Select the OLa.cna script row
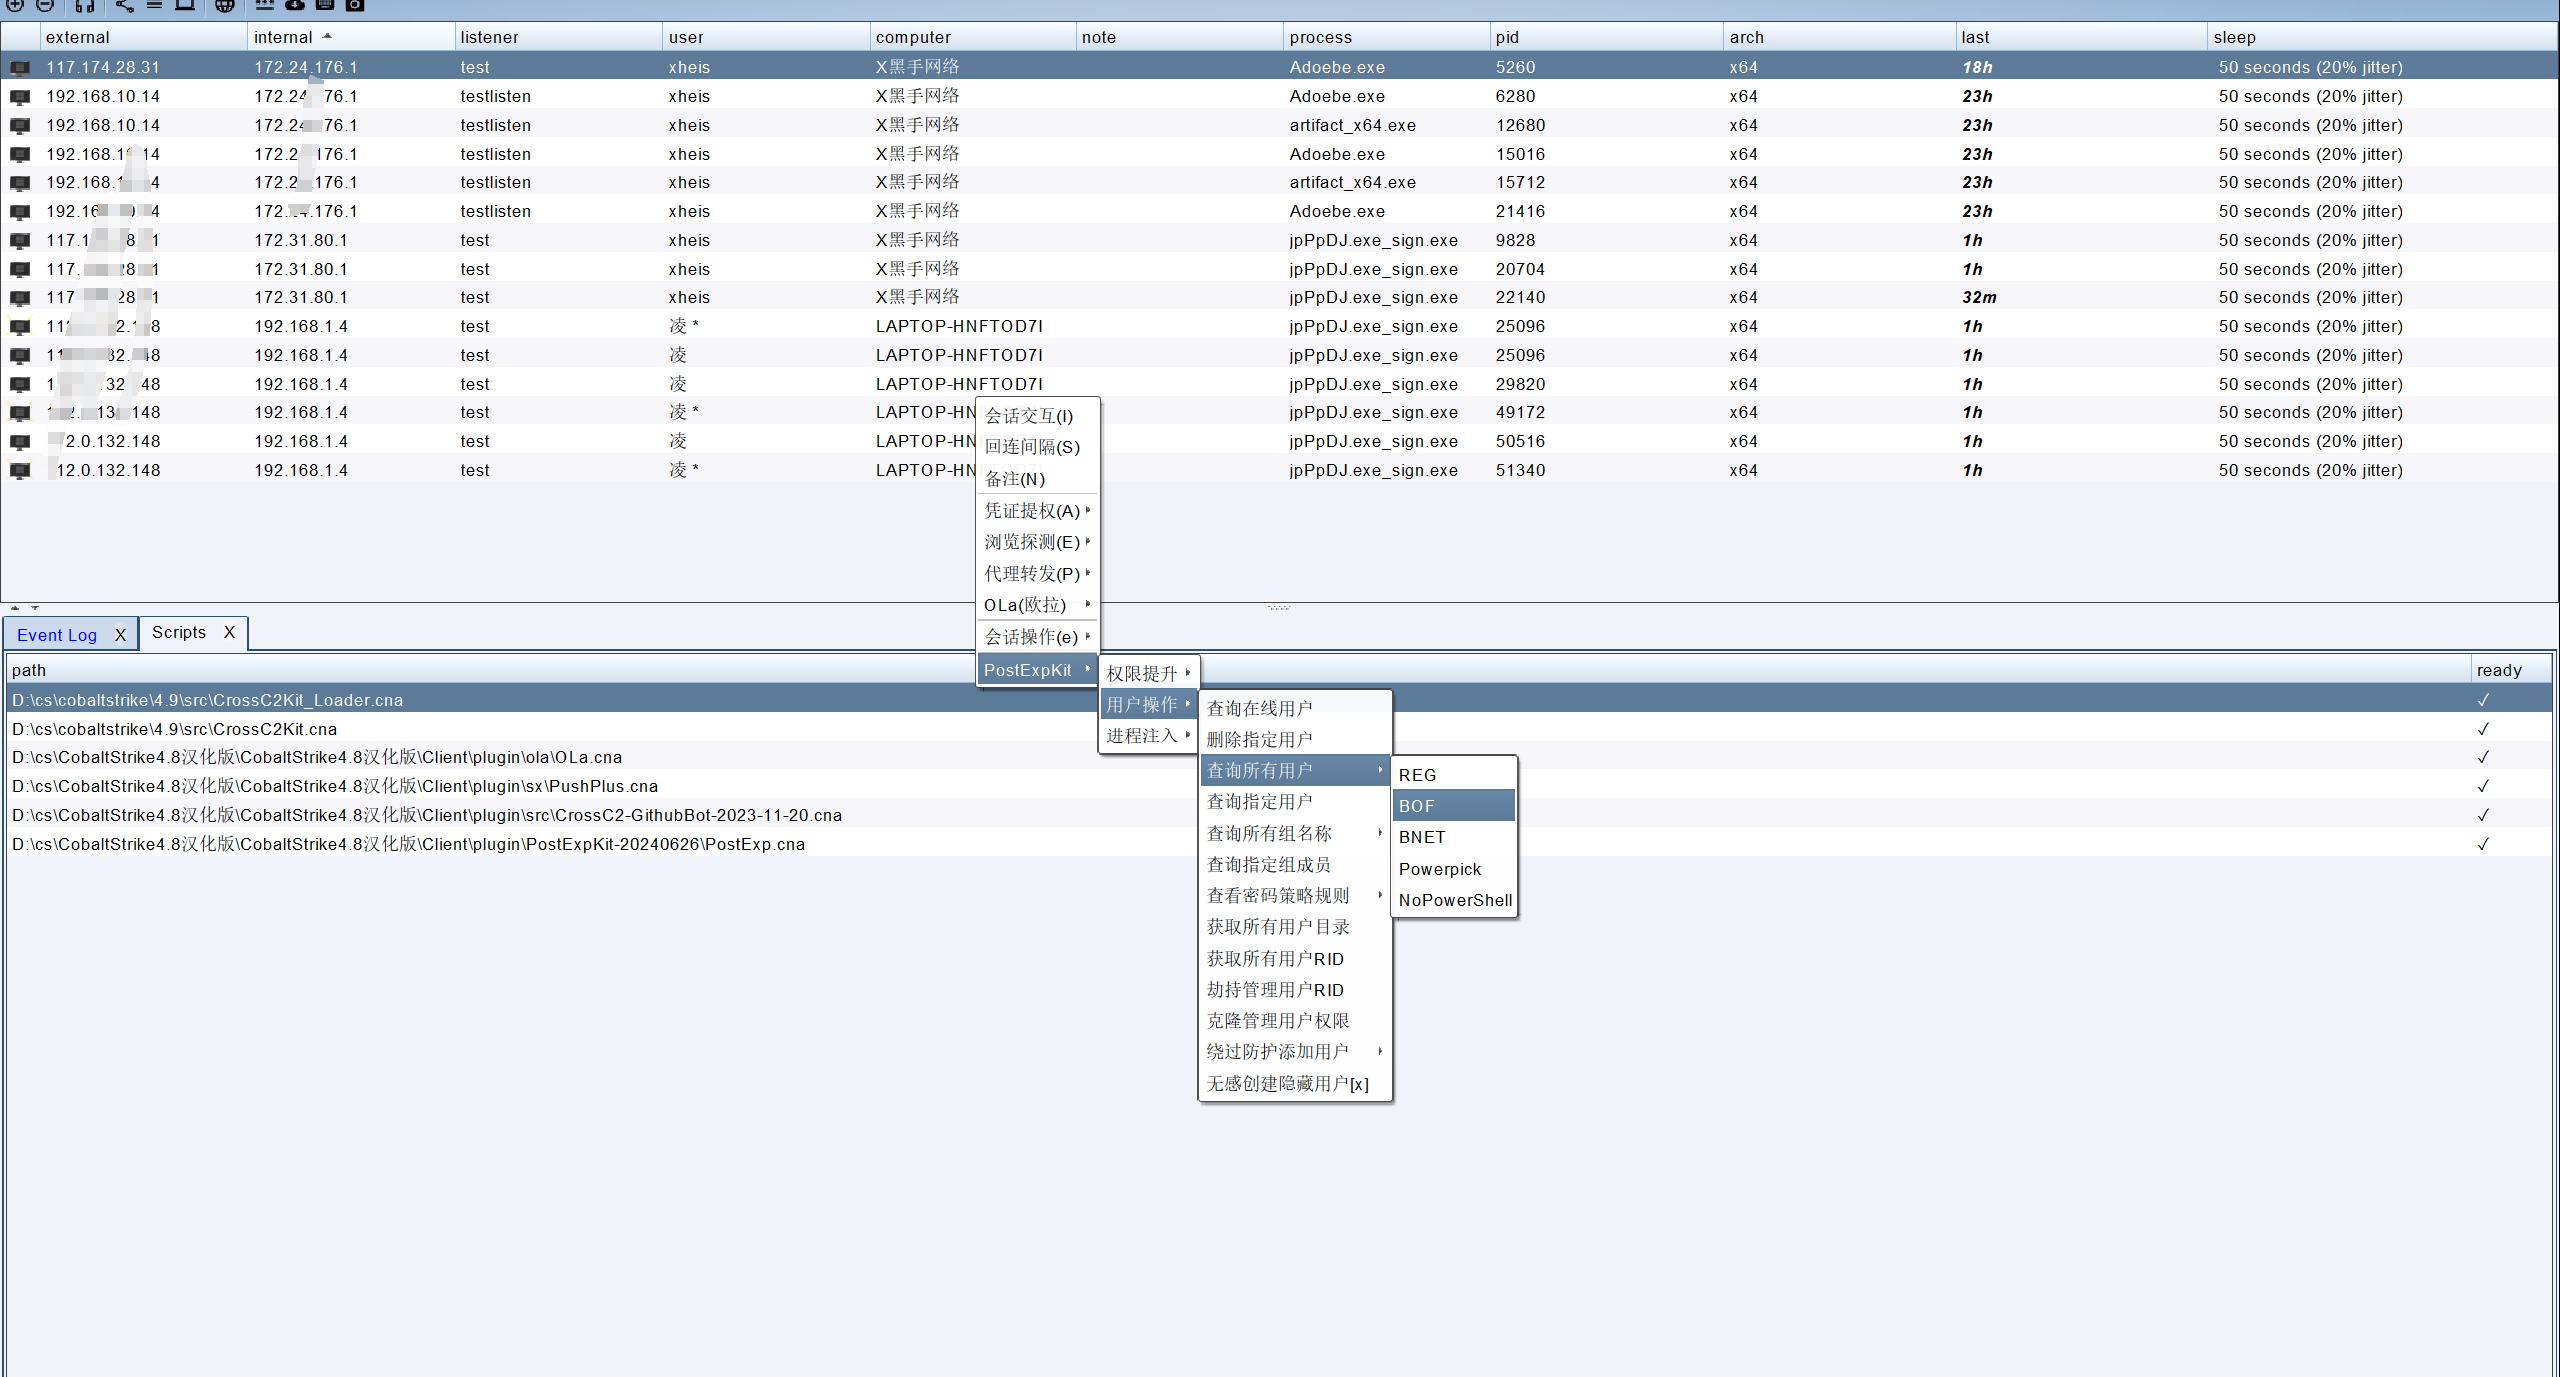 pos(1280,758)
